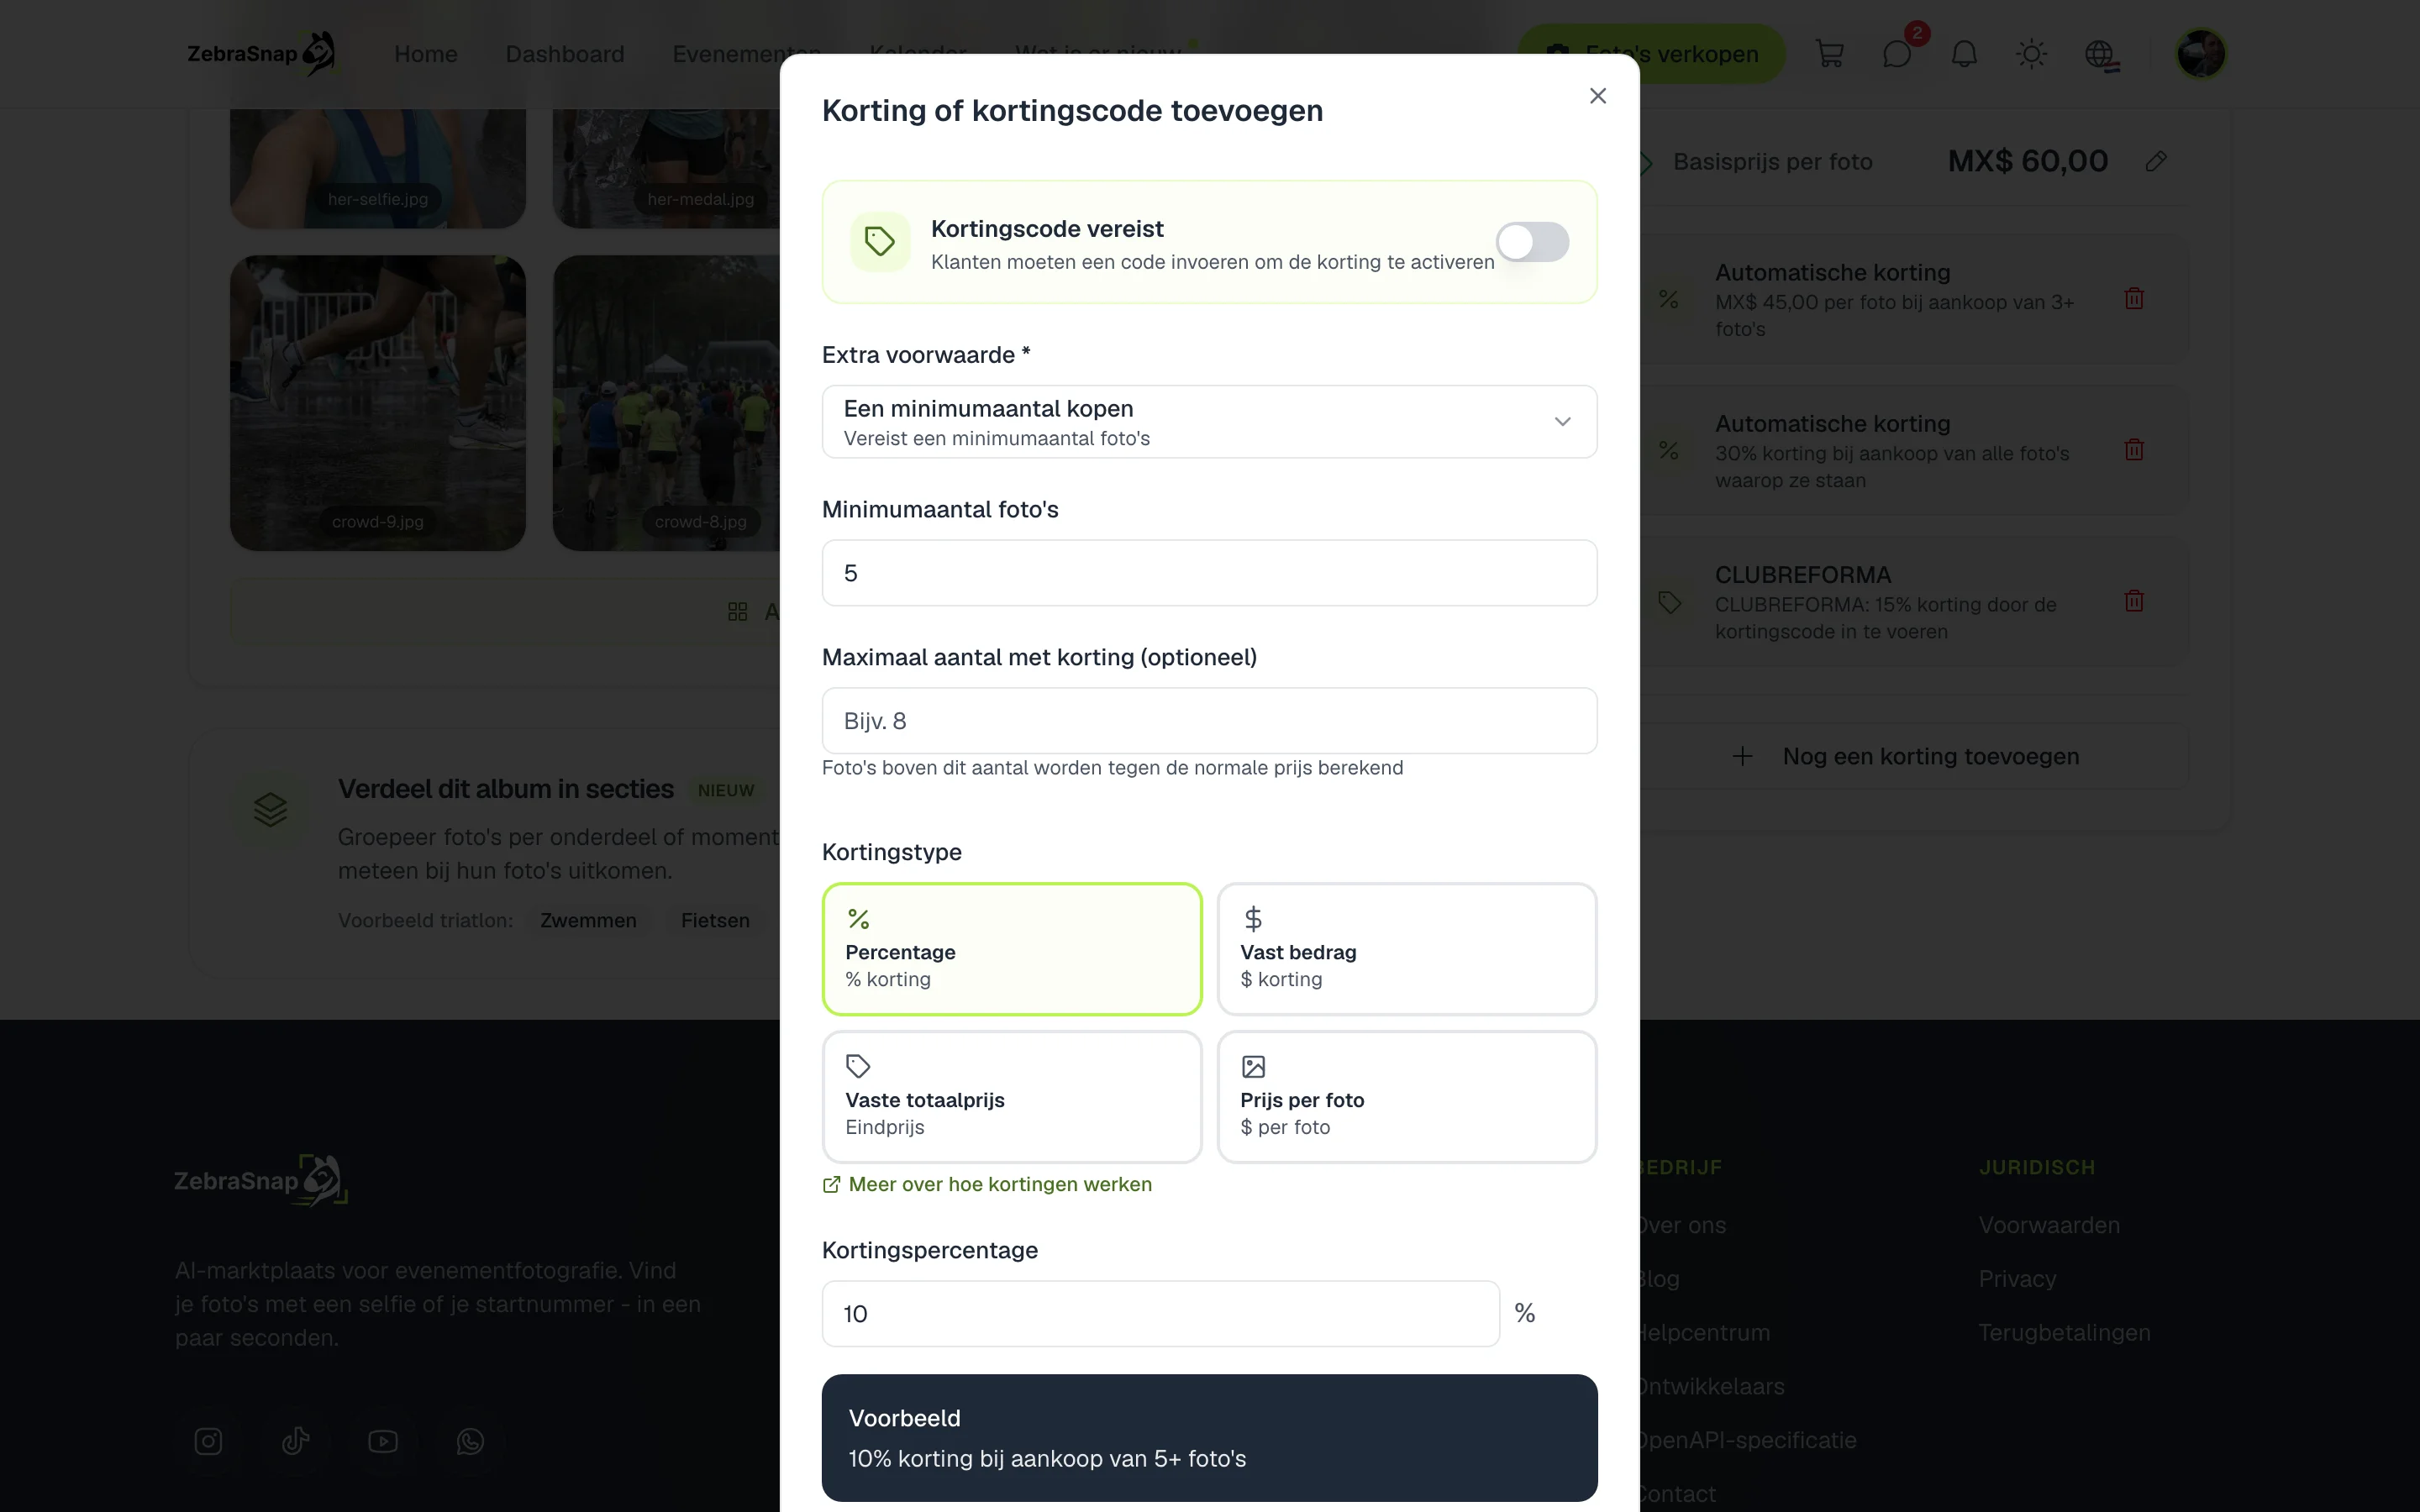Image resolution: width=2420 pixels, height=1512 pixels.
Task: Toggle light theme sun icon
Action: point(2031,54)
